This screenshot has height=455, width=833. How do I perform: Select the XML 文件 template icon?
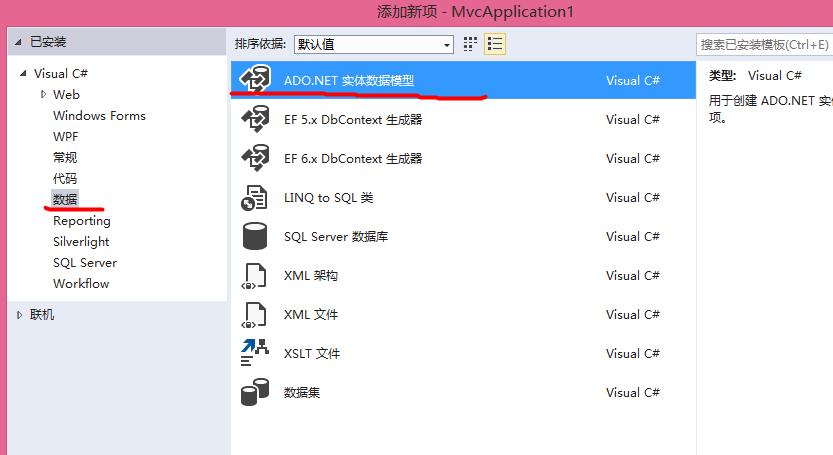pos(255,314)
